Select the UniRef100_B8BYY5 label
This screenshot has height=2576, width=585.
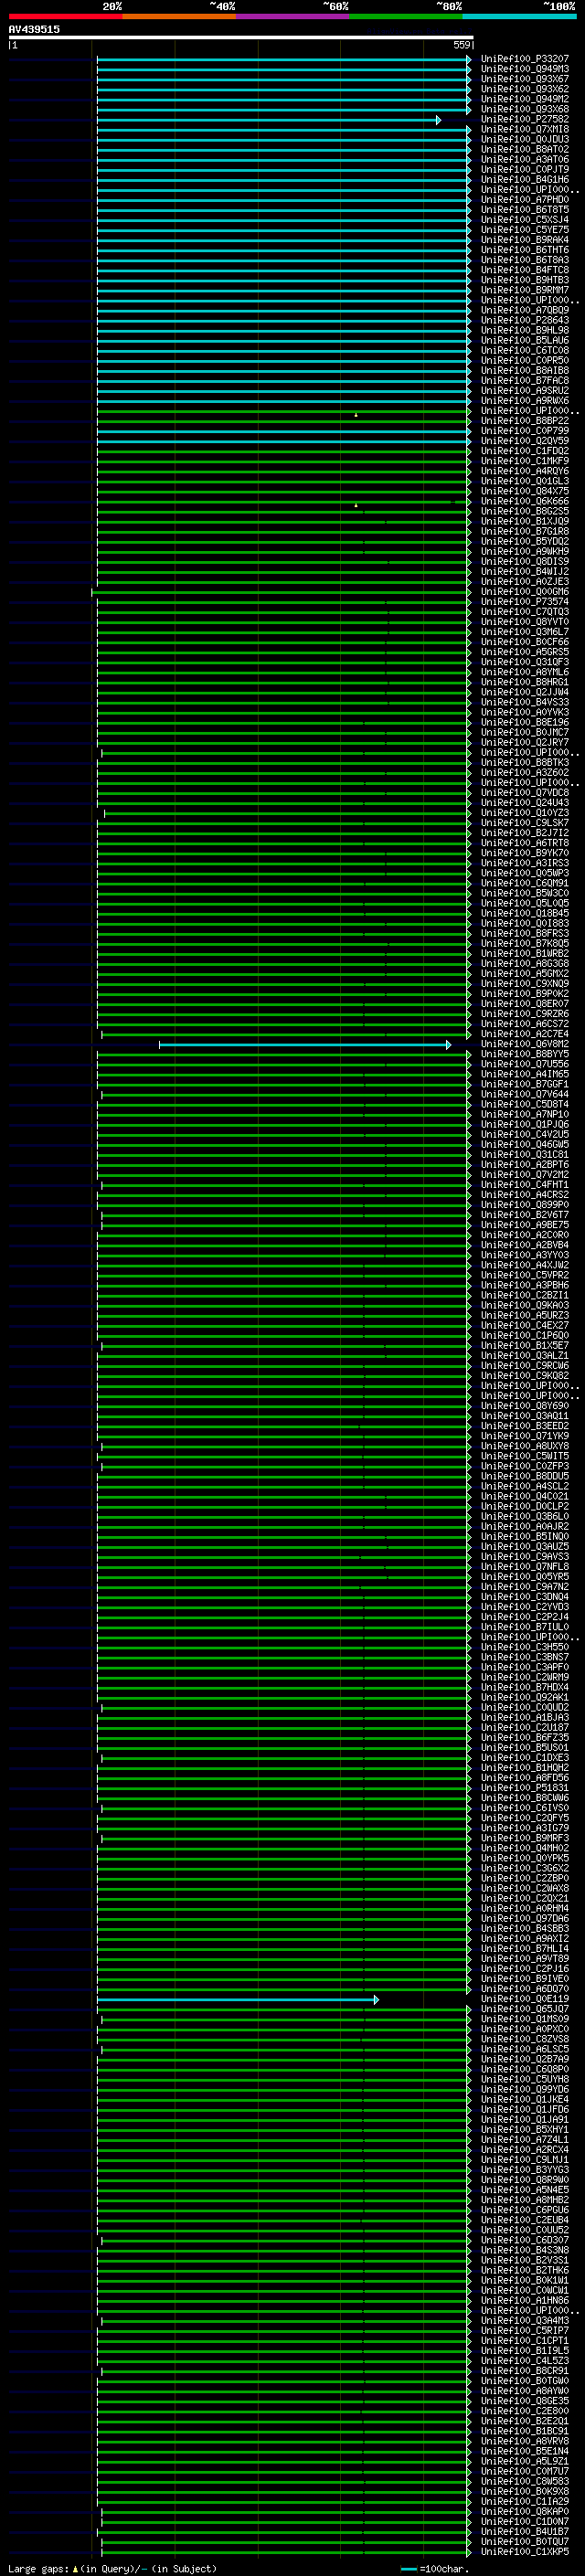(524, 1054)
